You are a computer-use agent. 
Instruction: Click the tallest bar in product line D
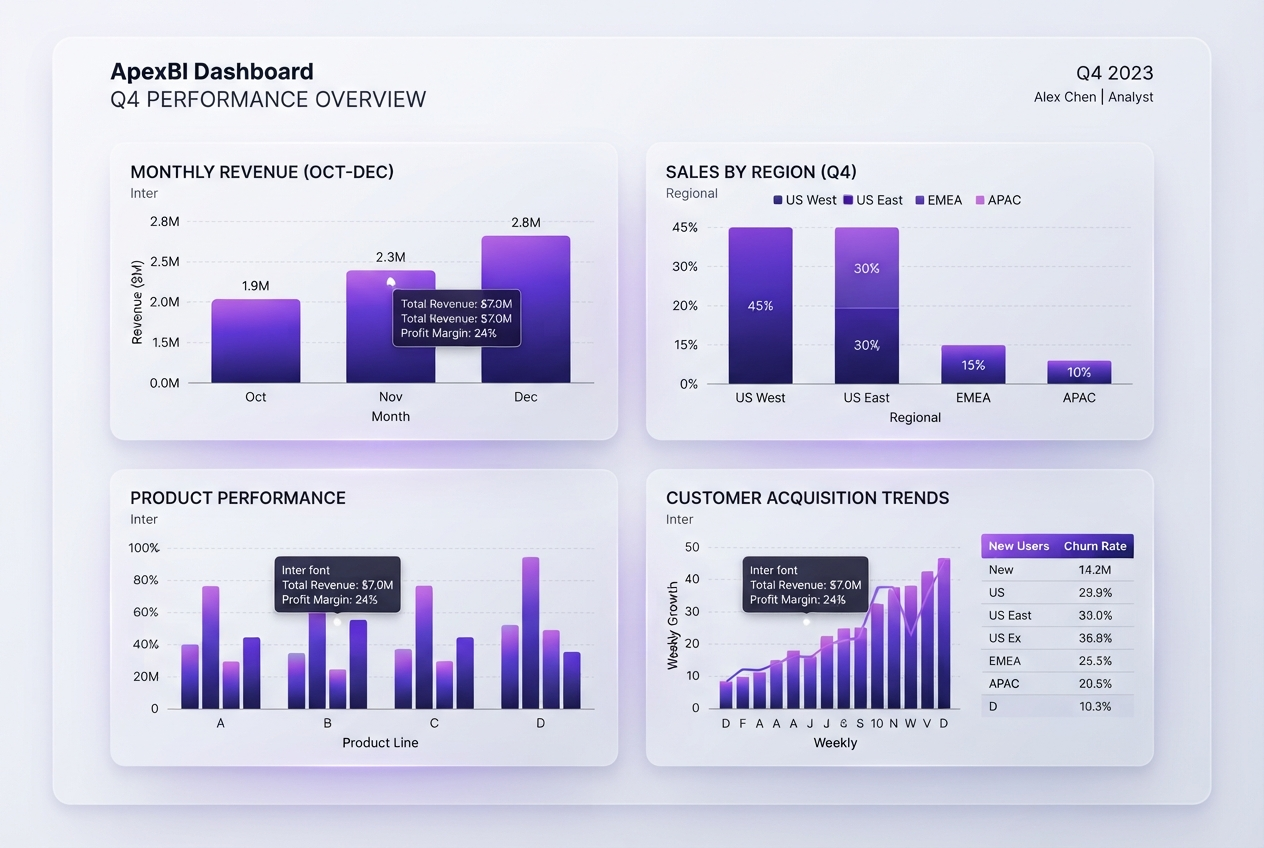tap(531, 633)
